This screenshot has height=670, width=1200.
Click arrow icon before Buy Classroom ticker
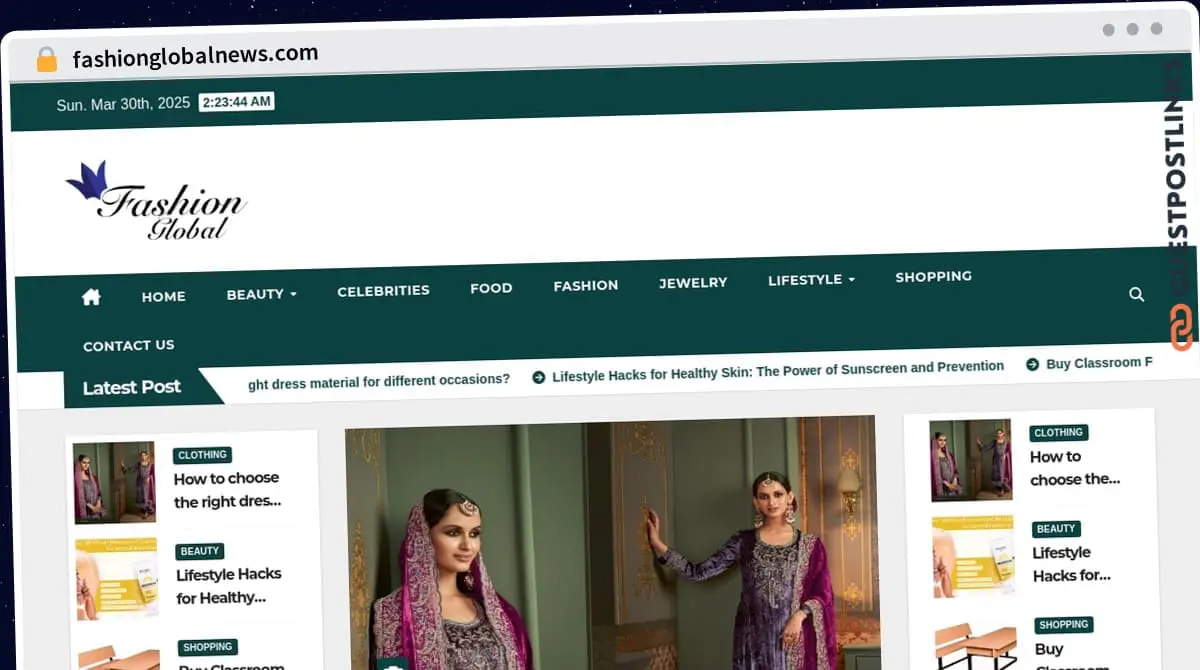(x=1033, y=365)
